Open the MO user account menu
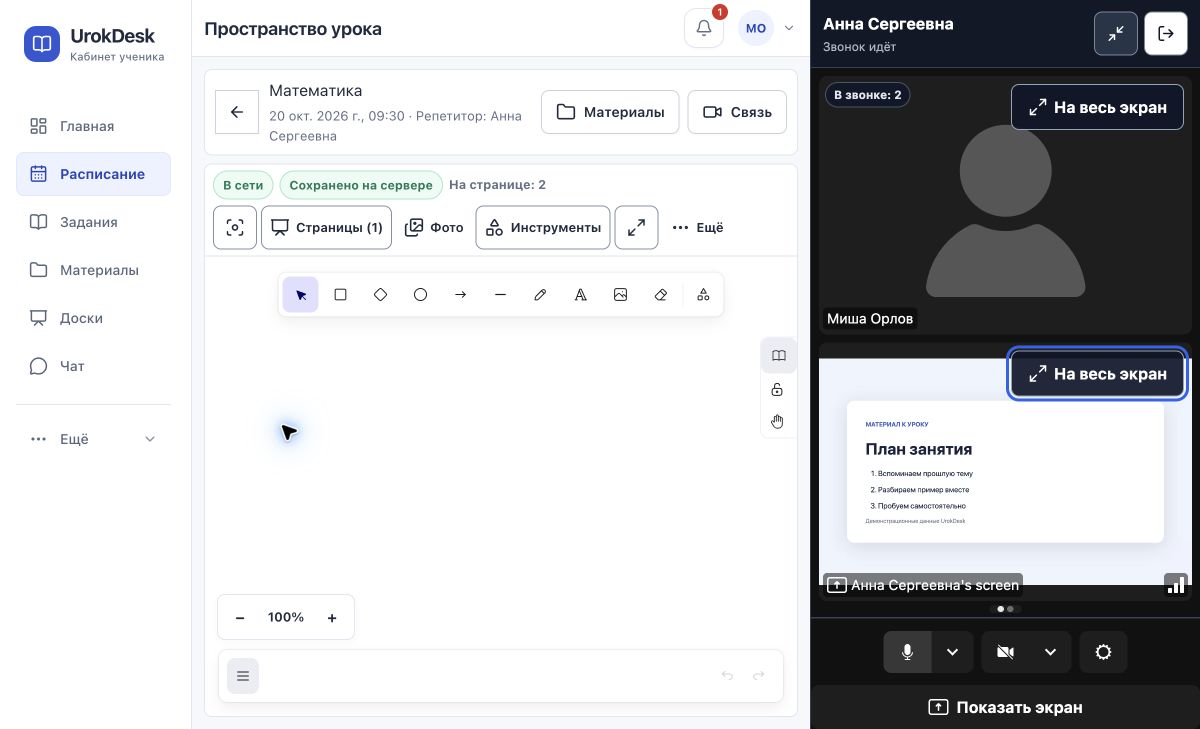The height and width of the screenshot is (729, 1200). click(766, 28)
